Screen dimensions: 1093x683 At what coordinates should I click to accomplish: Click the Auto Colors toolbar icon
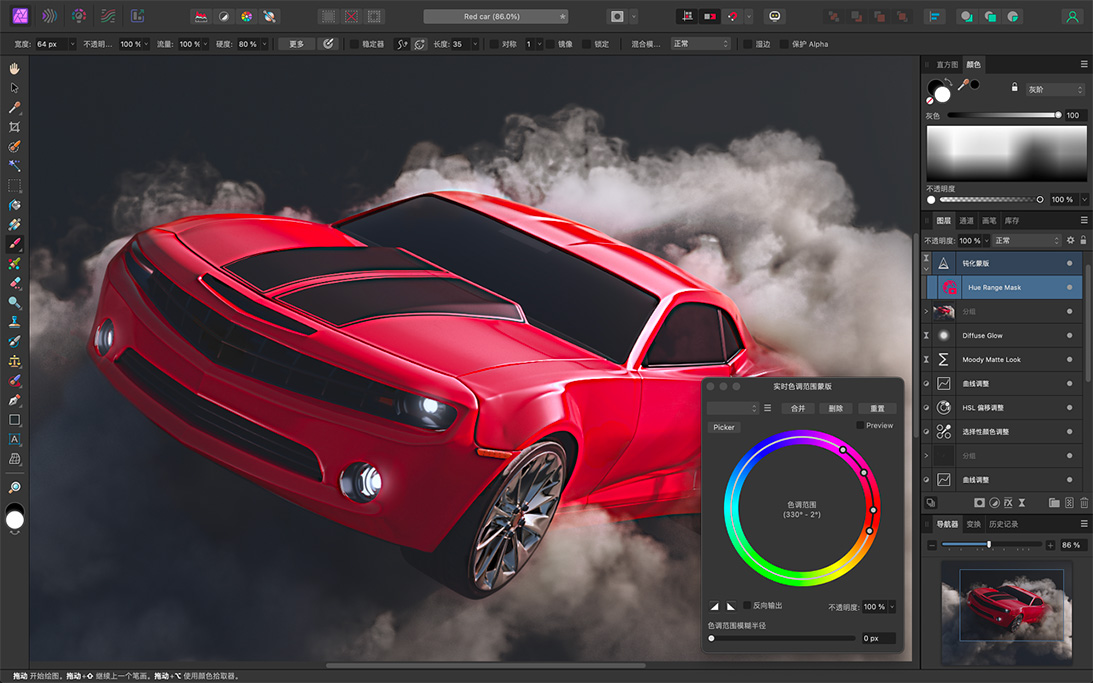[x=246, y=17]
